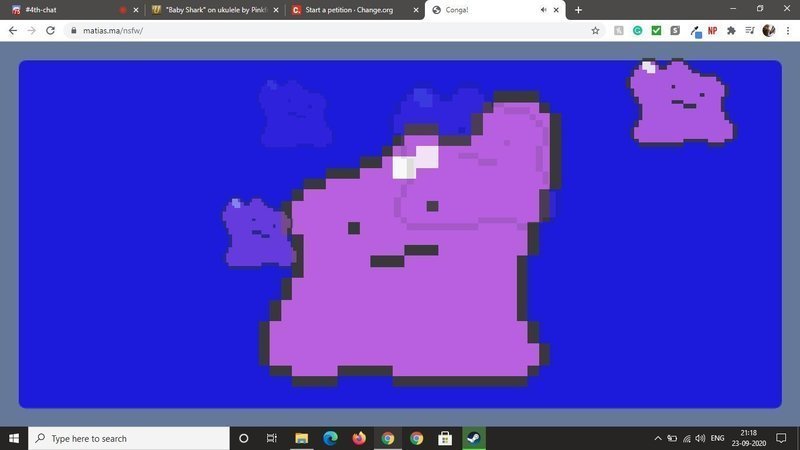Open the Grammarly extension
The height and width of the screenshot is (450, 800).
637,30
